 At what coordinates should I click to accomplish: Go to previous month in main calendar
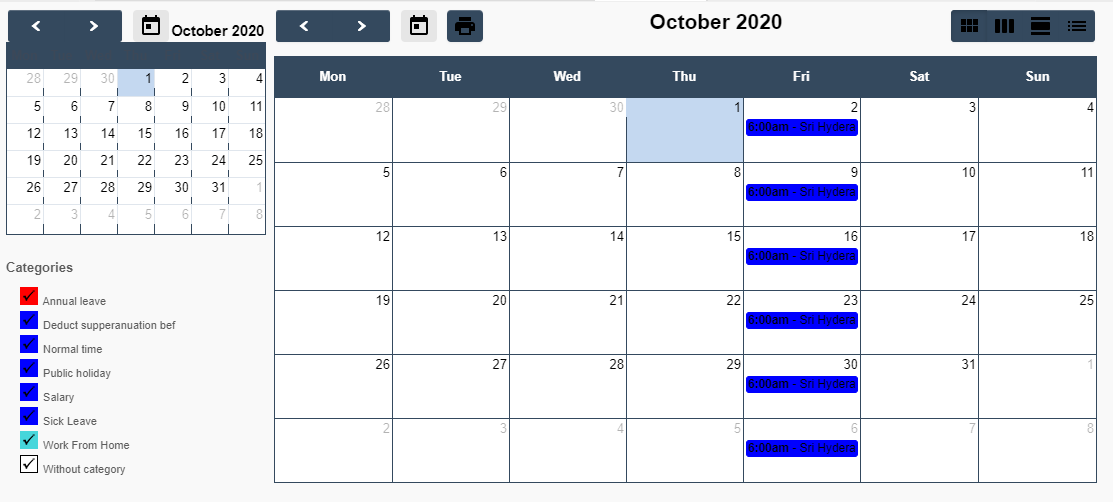click(x=305, y=26)
